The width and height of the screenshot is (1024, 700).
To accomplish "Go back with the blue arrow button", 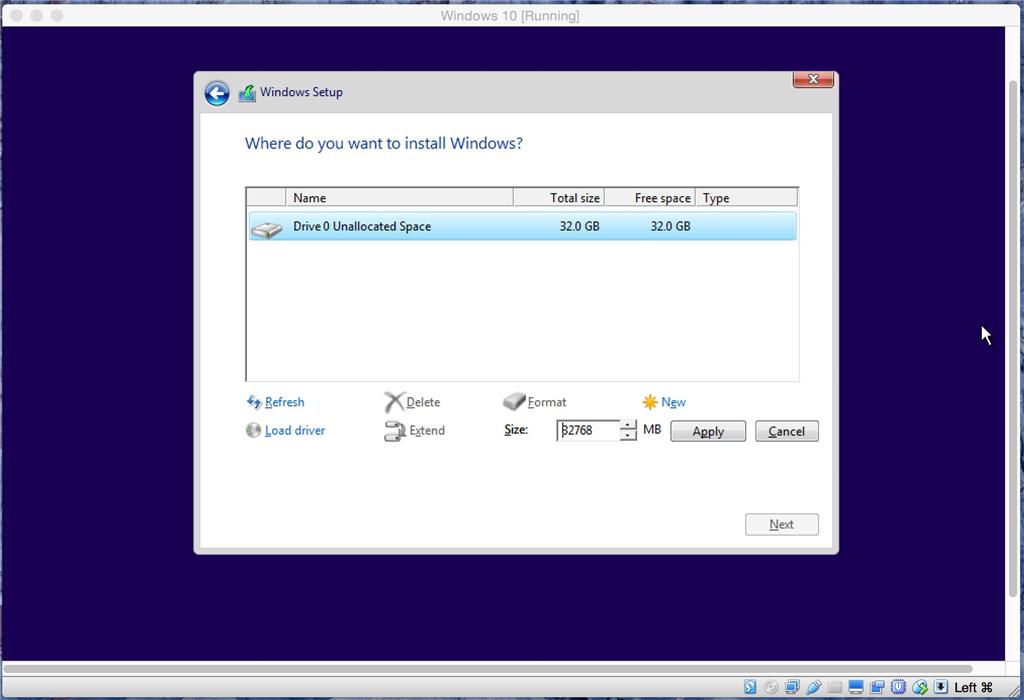I will [x=217, y=93].
